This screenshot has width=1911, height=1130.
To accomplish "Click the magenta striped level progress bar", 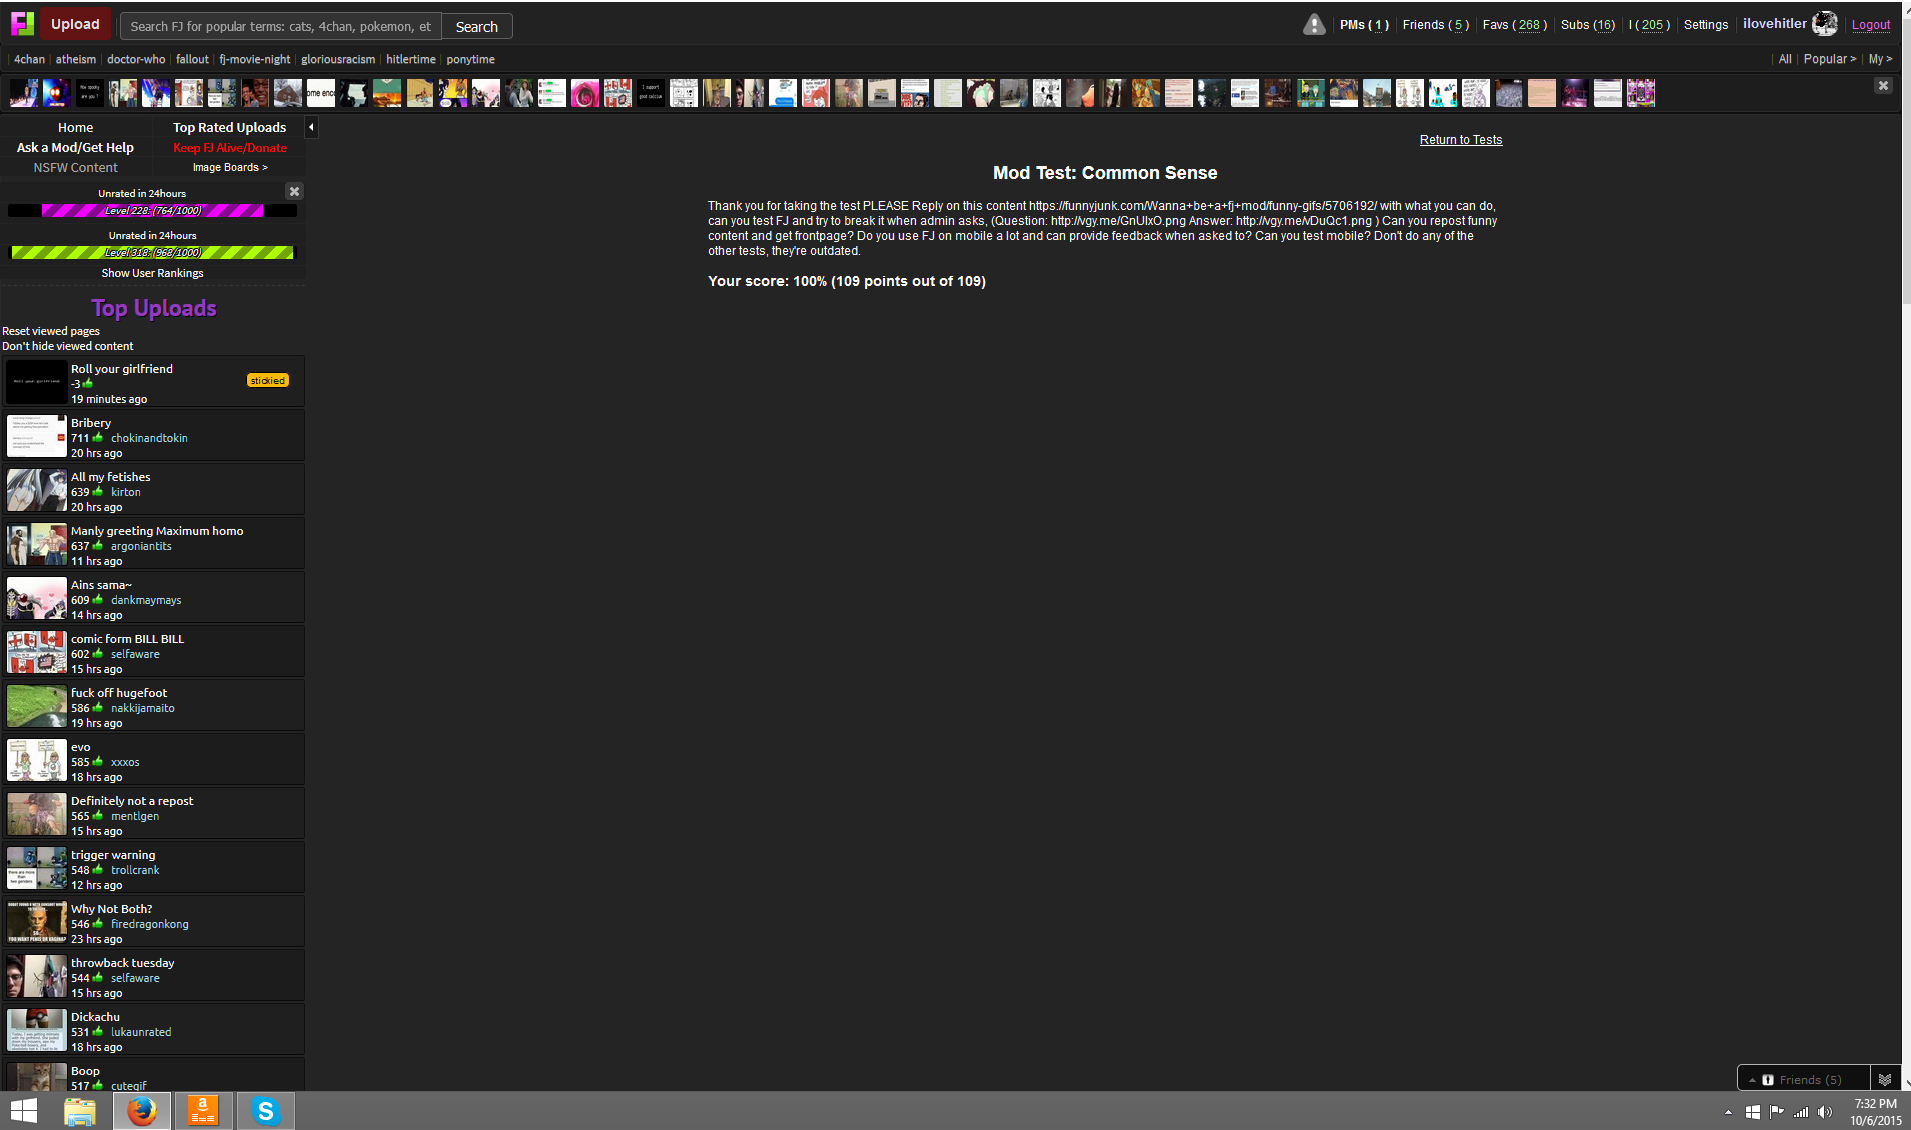I will point(152,211).
